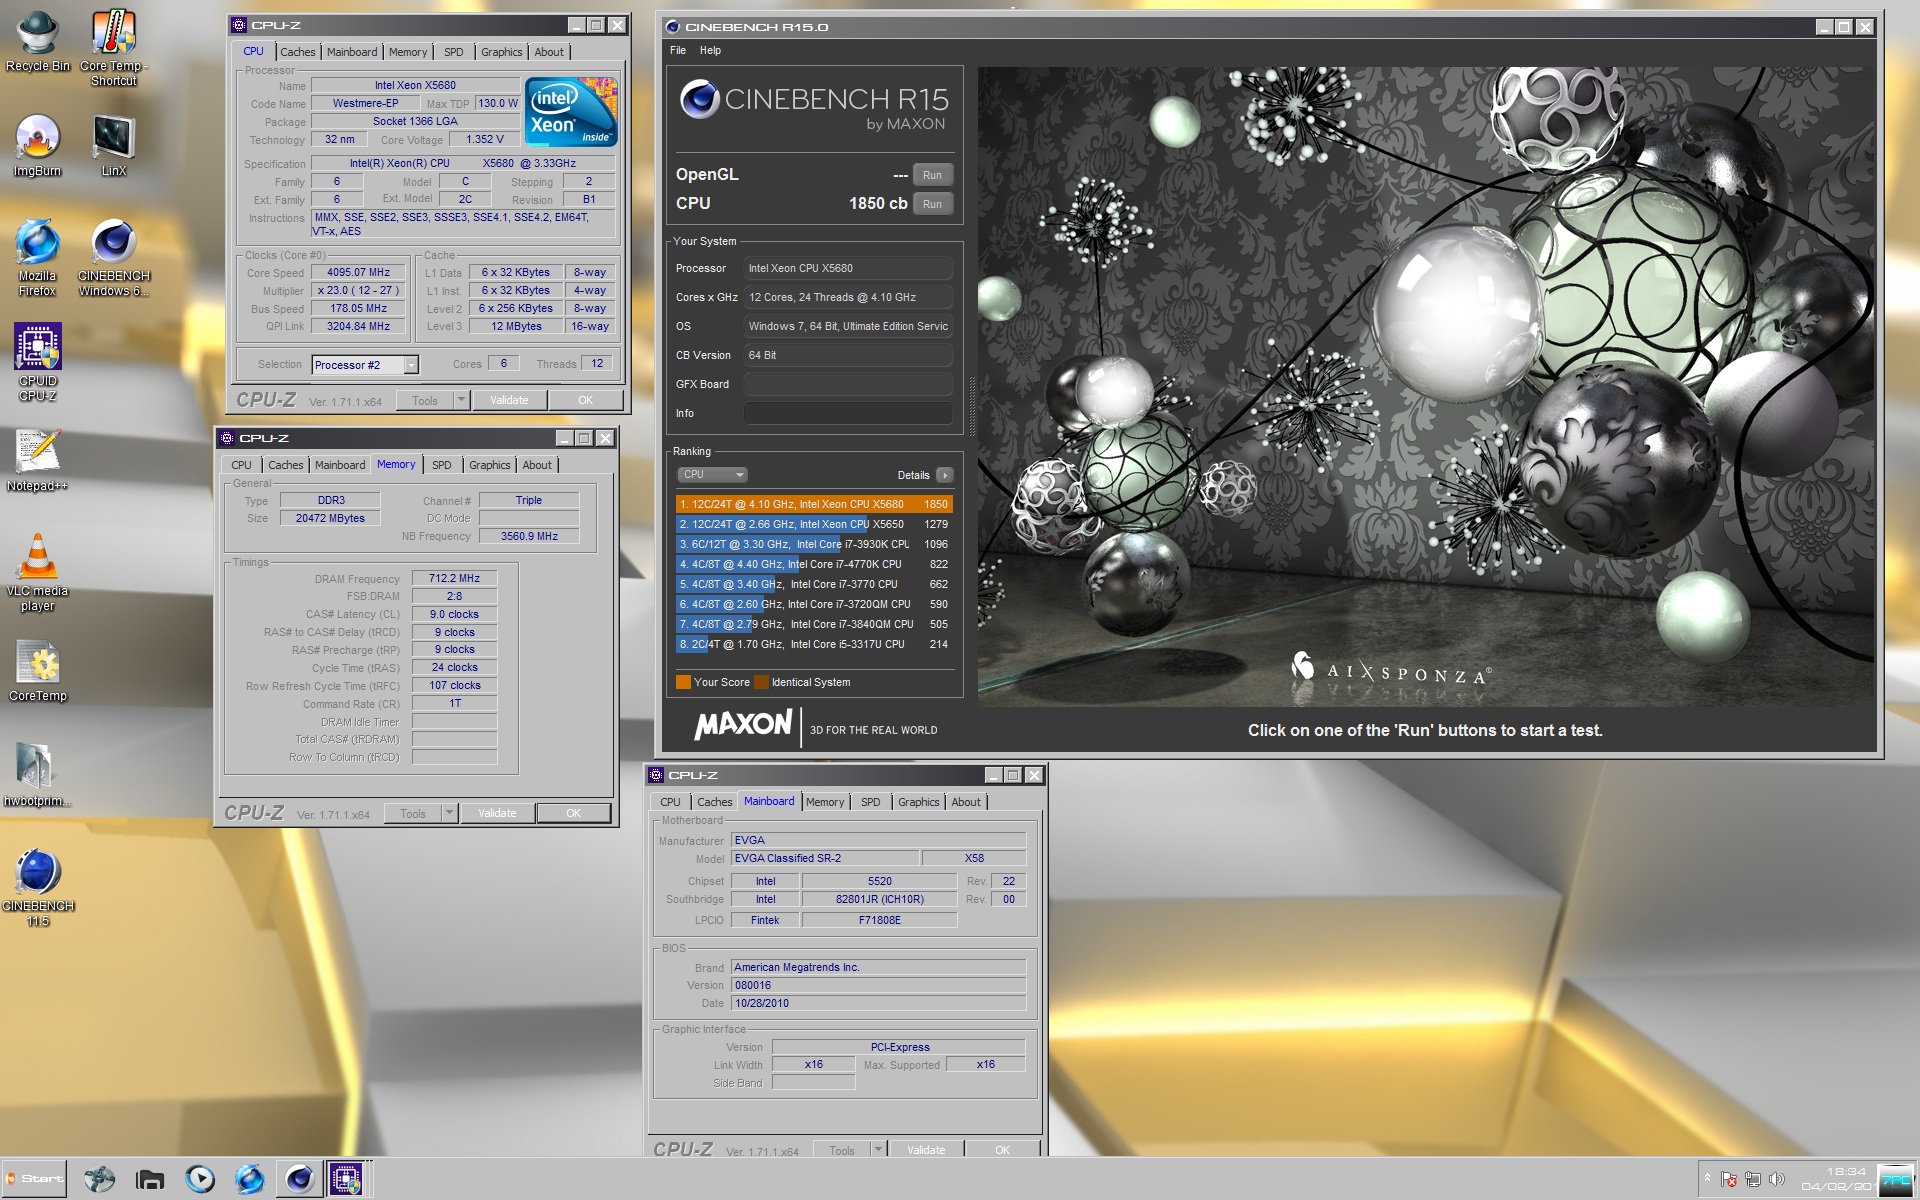This screenshot has height=1200, width=1920.
Task: Click the Cinebench rendered scene preview
Action: pos(1426,387)
